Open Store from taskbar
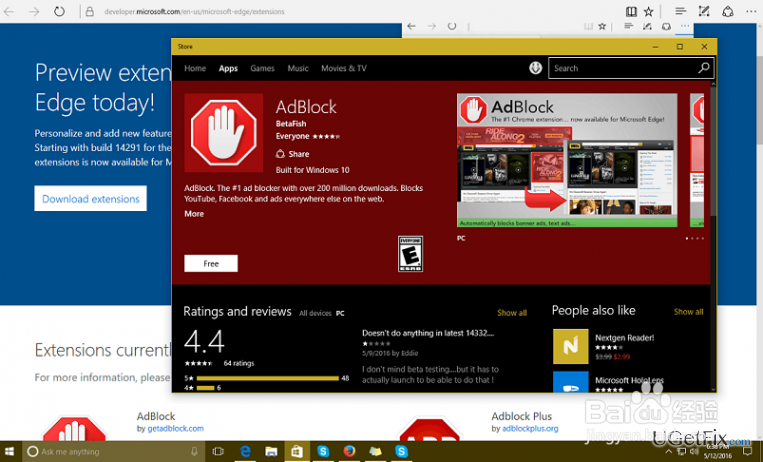The height and width of the screenshot is (462, 763). pos(297,451)
